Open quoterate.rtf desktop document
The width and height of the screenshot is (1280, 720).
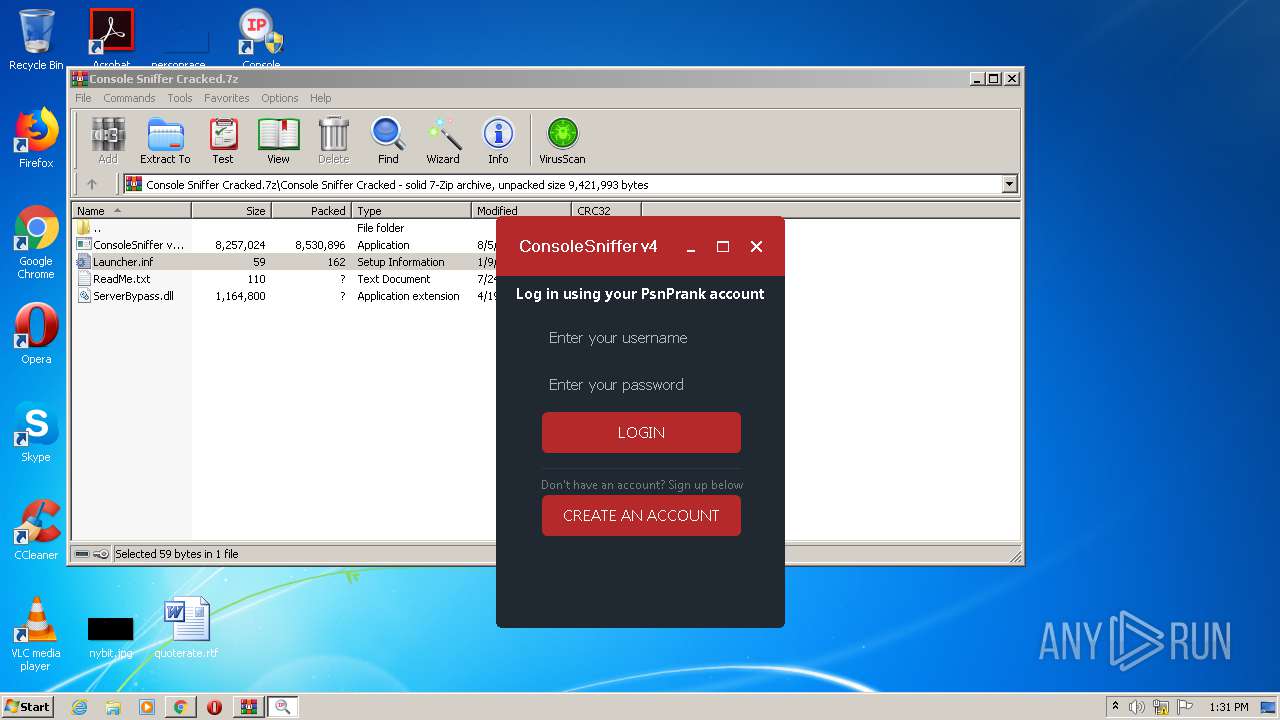(186, 628)
